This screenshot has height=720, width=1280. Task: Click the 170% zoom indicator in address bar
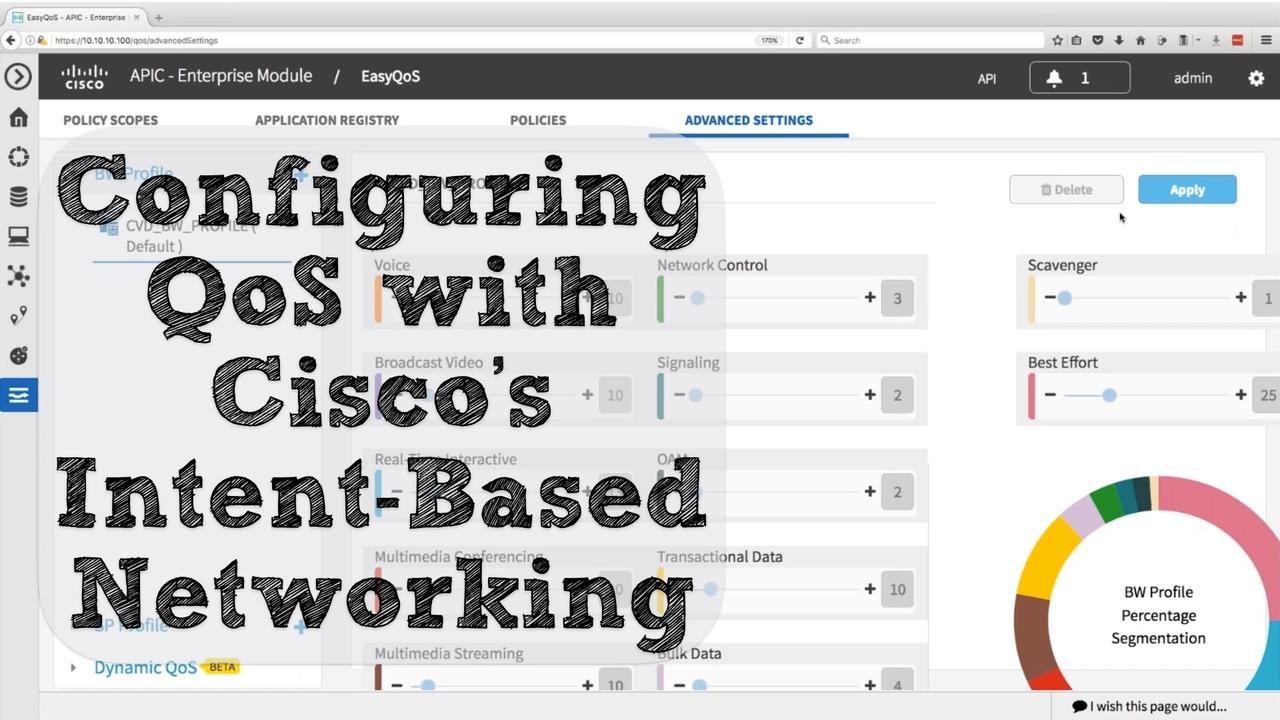[769, 40]
